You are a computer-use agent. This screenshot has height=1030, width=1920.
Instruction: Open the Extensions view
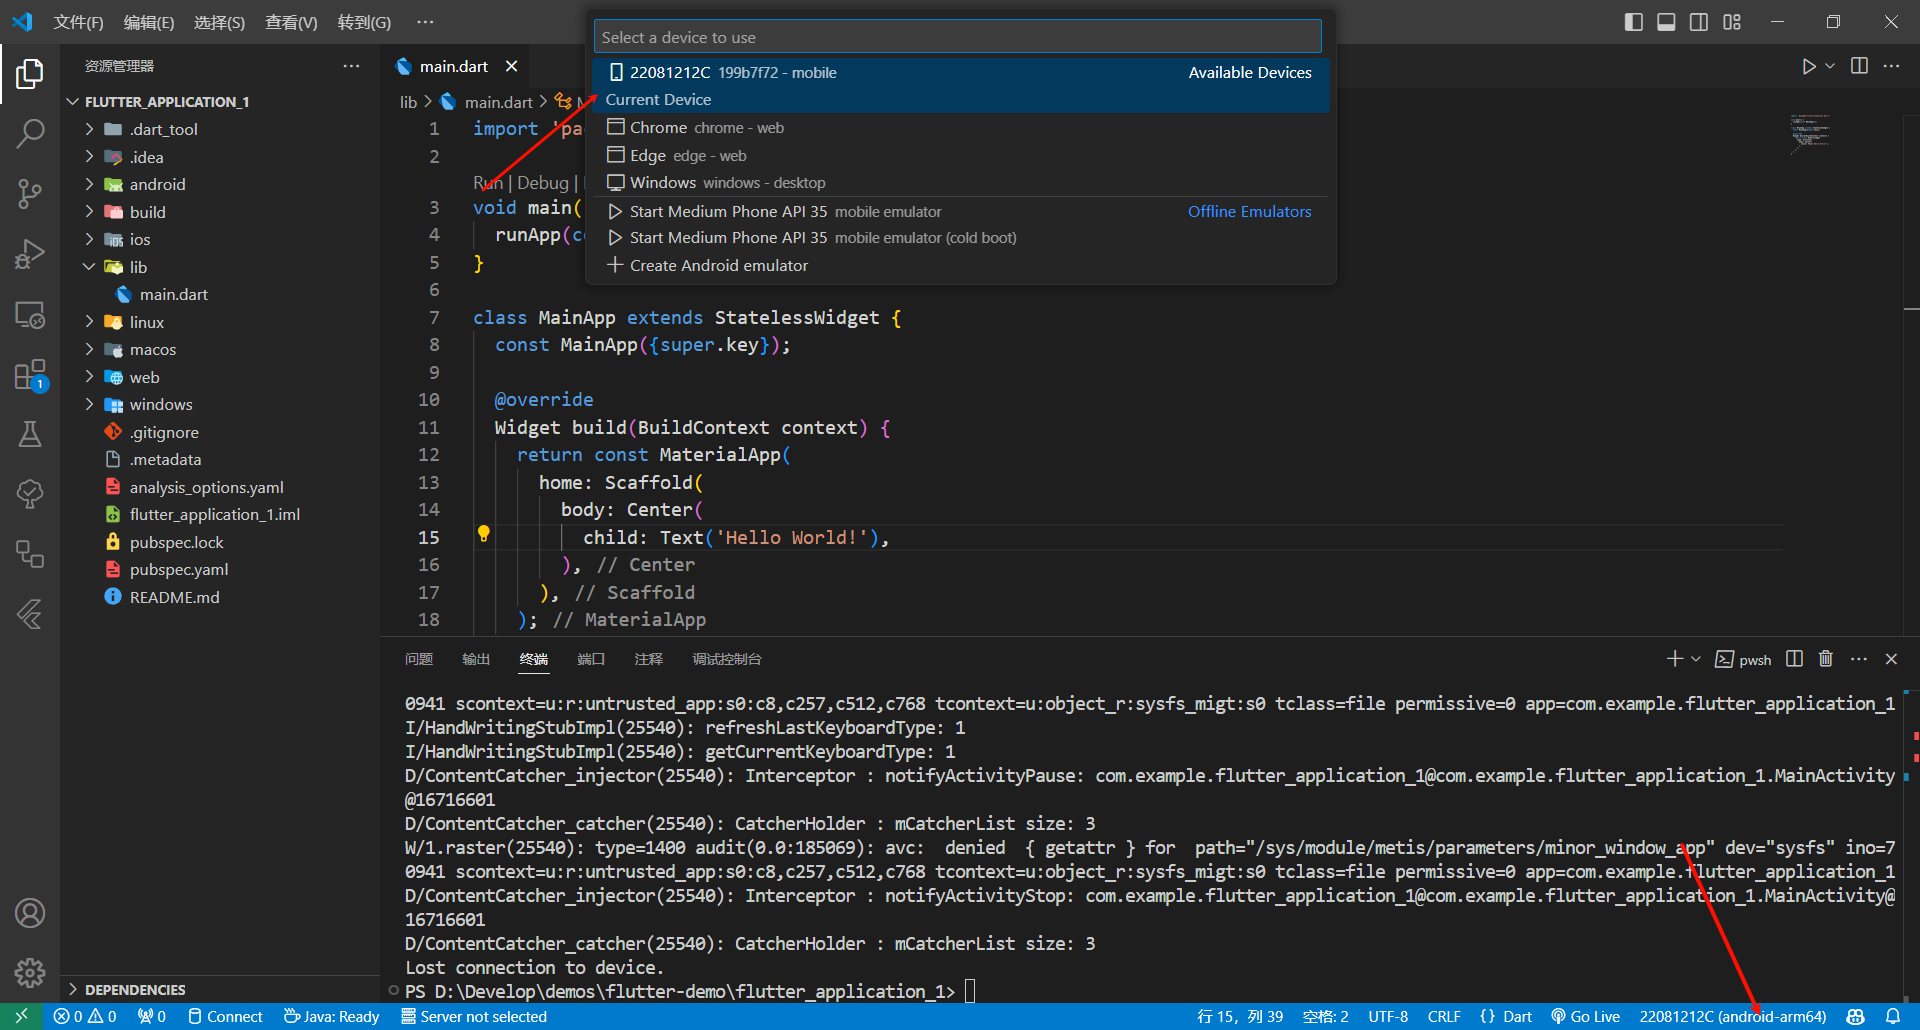point(30,376)
